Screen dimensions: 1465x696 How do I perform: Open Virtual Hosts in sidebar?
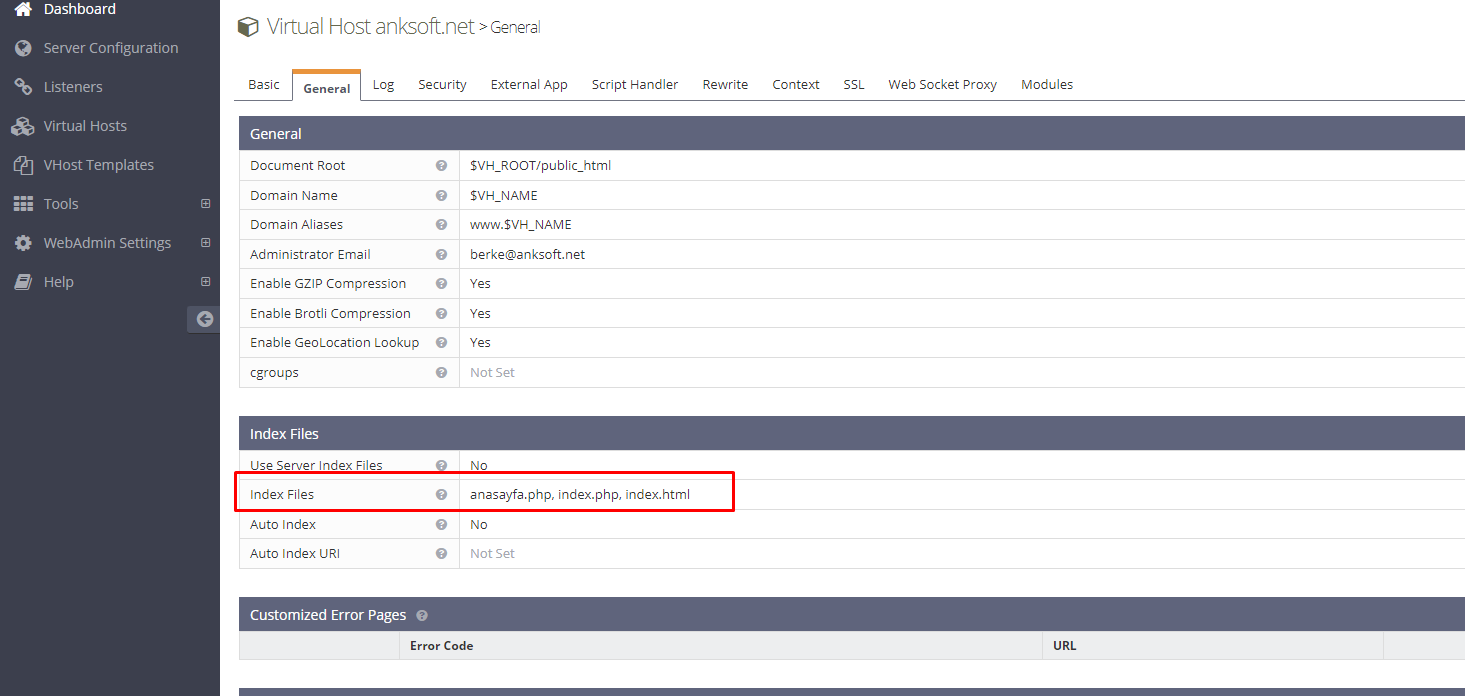(x=85, y=126)
